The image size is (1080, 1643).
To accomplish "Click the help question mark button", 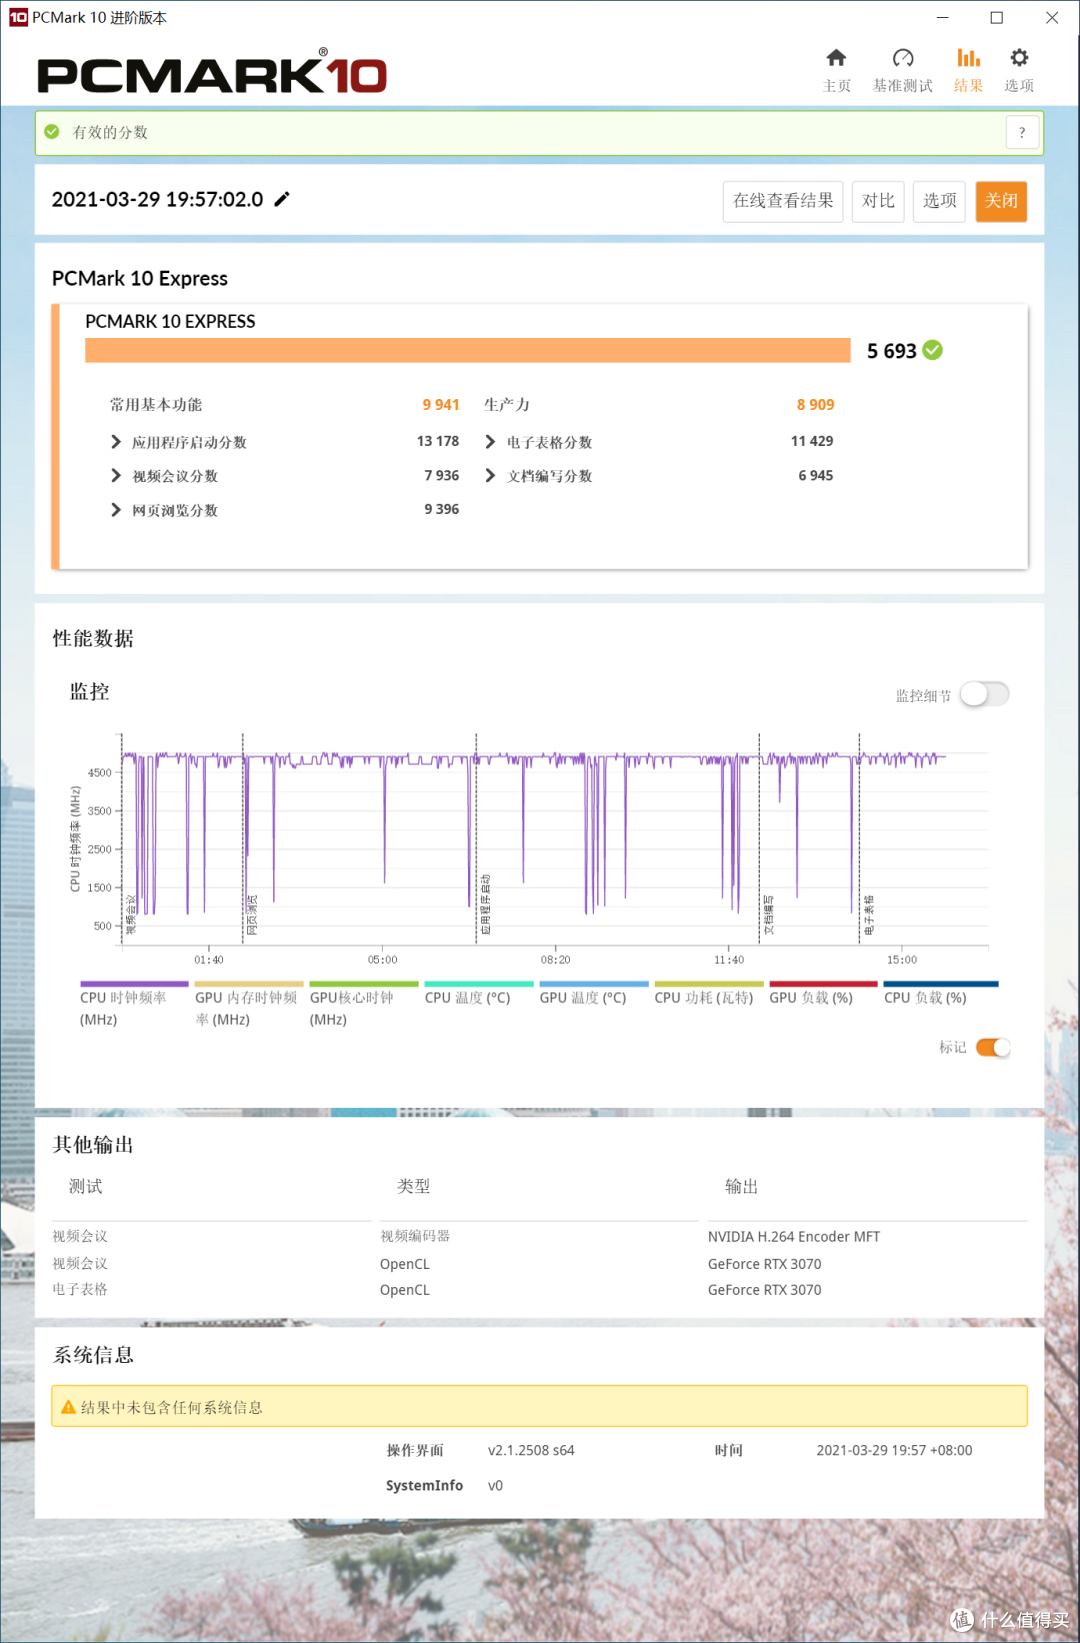I will (1022, 132).
